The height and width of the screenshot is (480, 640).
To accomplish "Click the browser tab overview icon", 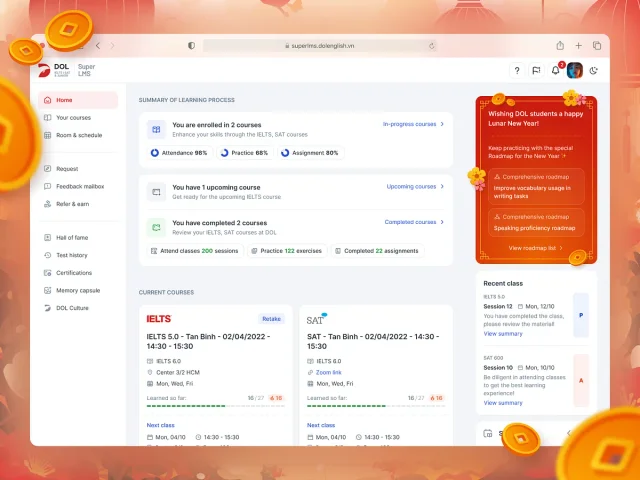I will [597, 46].
